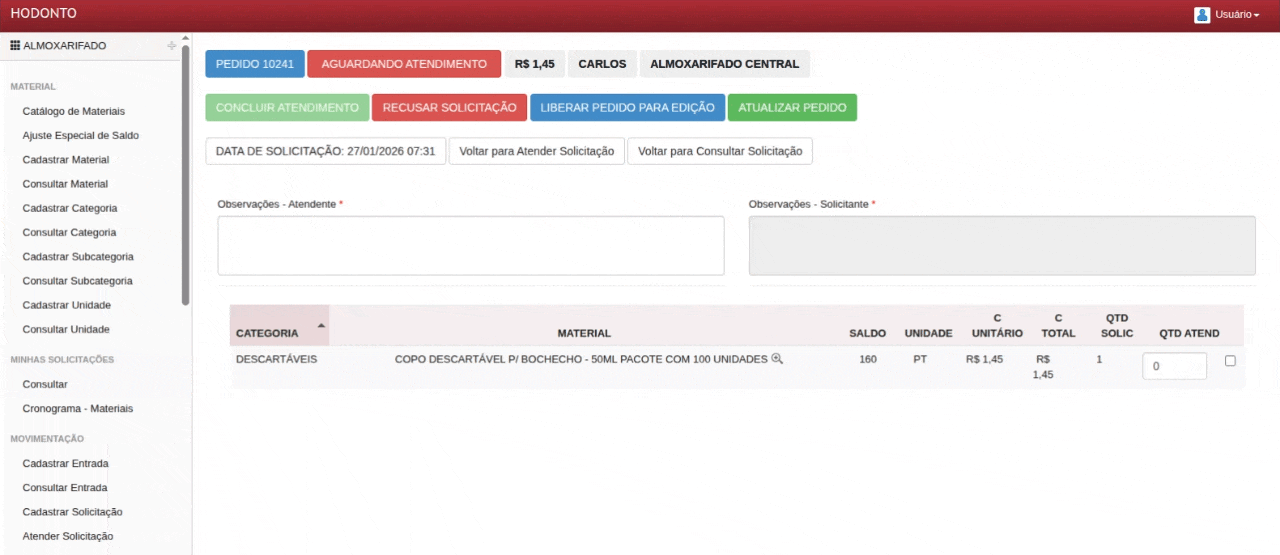Click the Observações - Atendente text area
Image resolution: width=1280 pixels, height=555 pixels.
click(x=470, y=246)
